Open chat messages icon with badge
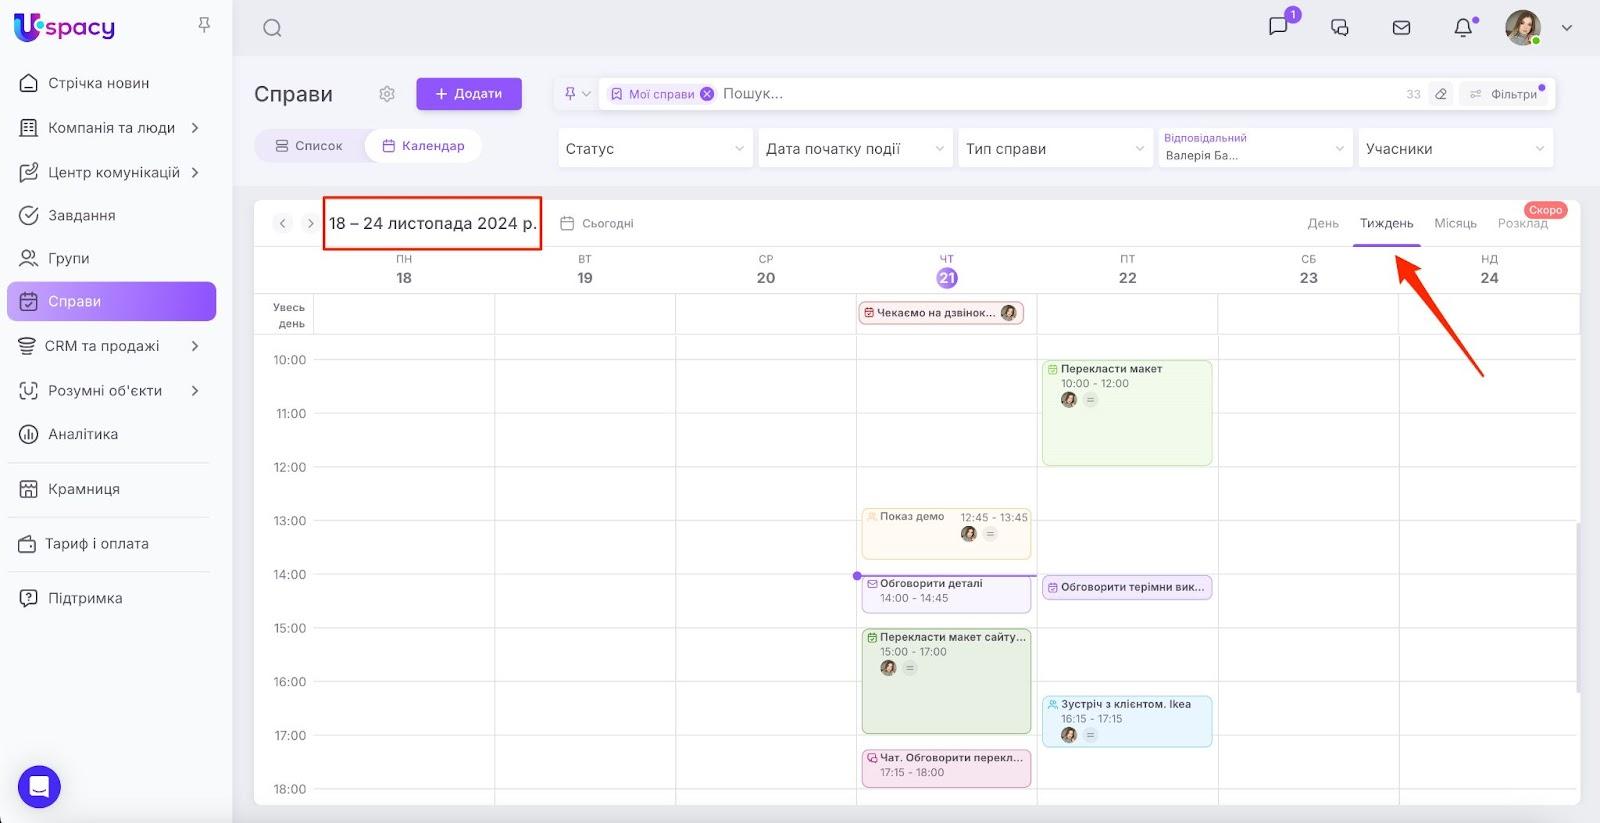 (x=1278, y=27)
